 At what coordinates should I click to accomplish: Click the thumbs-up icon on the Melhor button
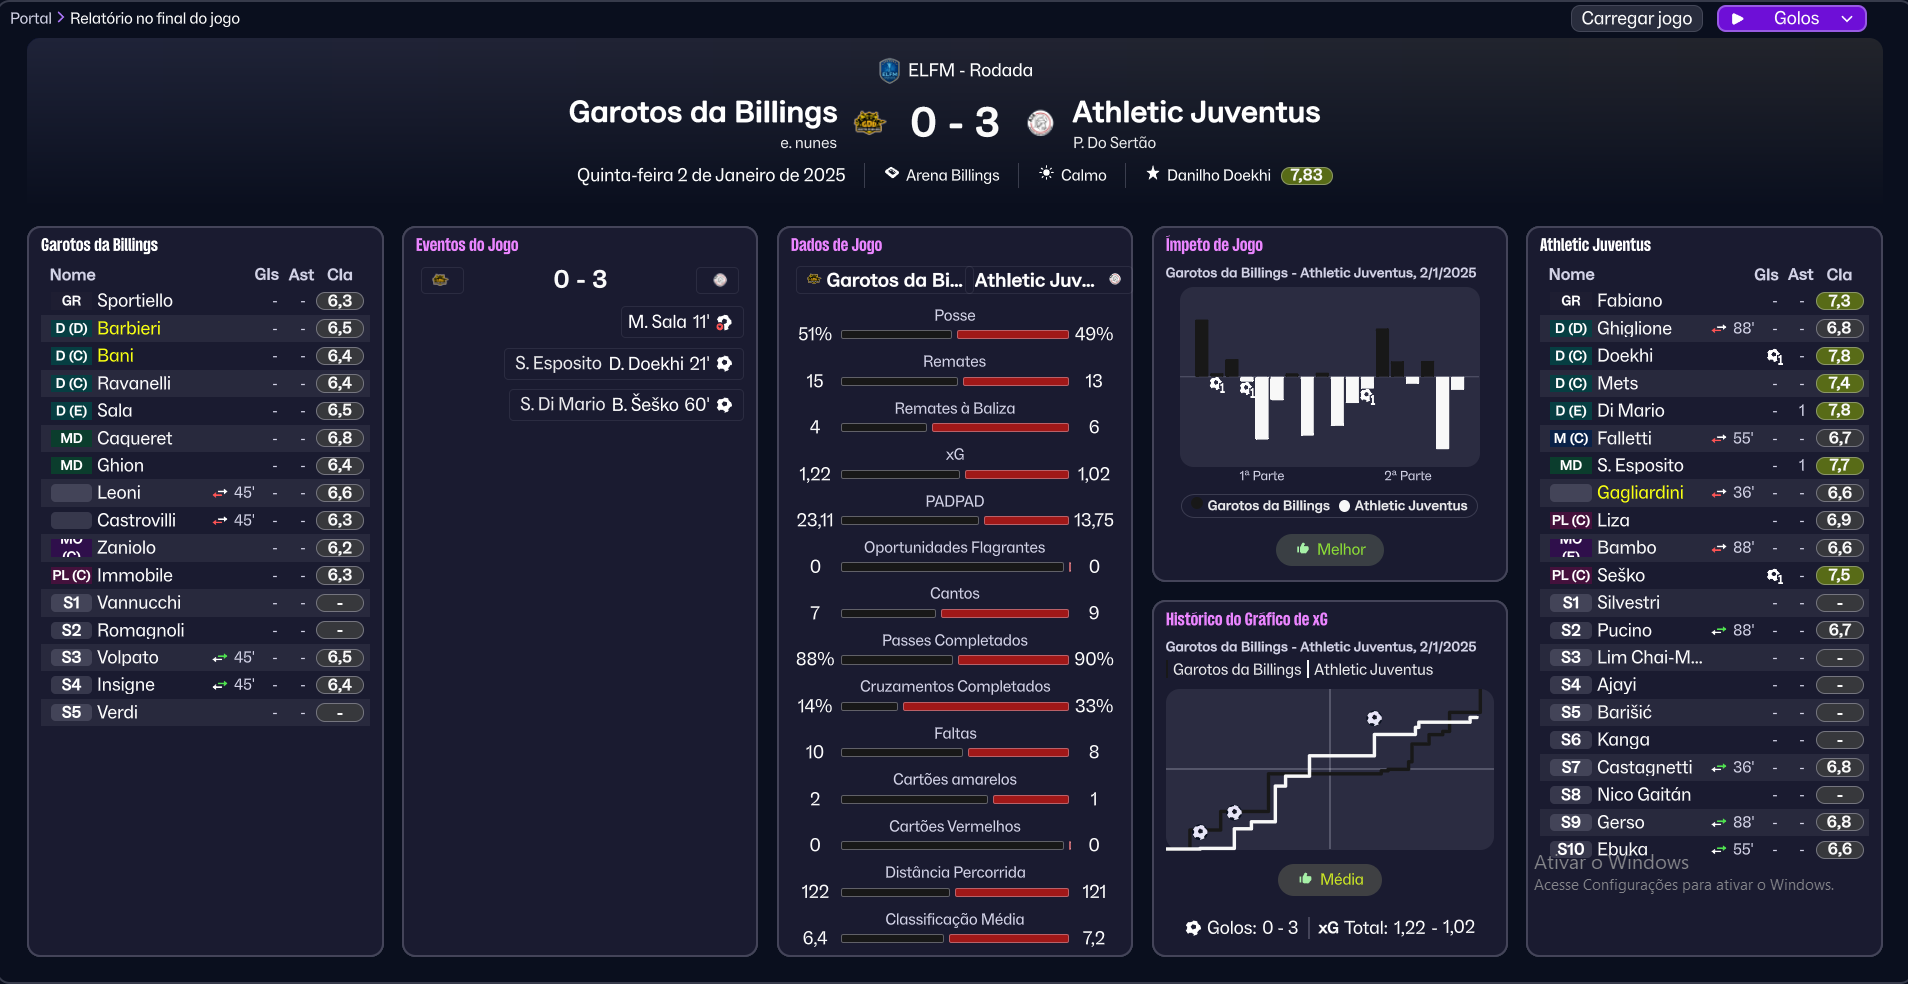pyautogui.click(x=1302, y=549)
